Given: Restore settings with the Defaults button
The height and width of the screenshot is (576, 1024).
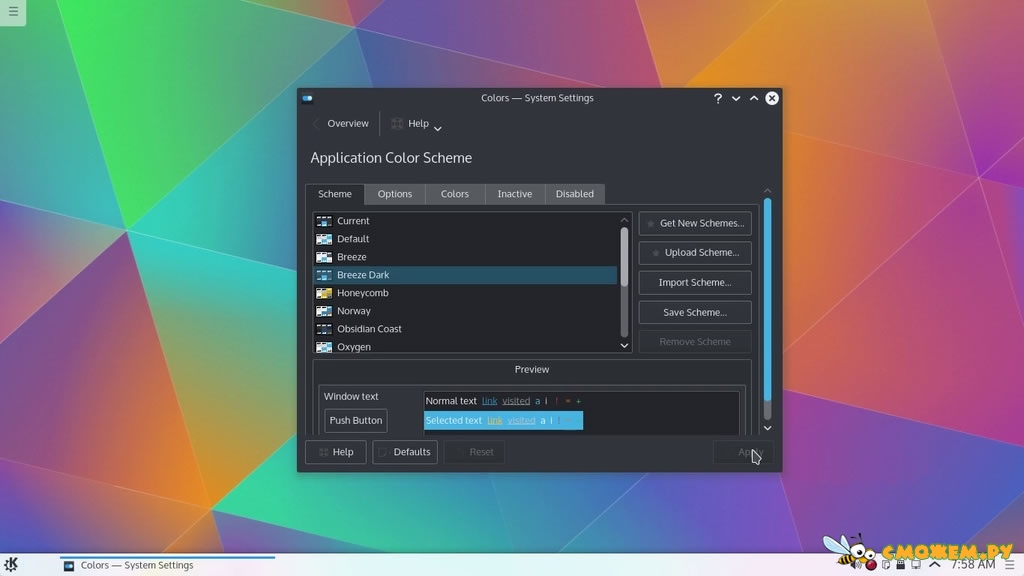Looking at the screenshot, I should (405, 452).
